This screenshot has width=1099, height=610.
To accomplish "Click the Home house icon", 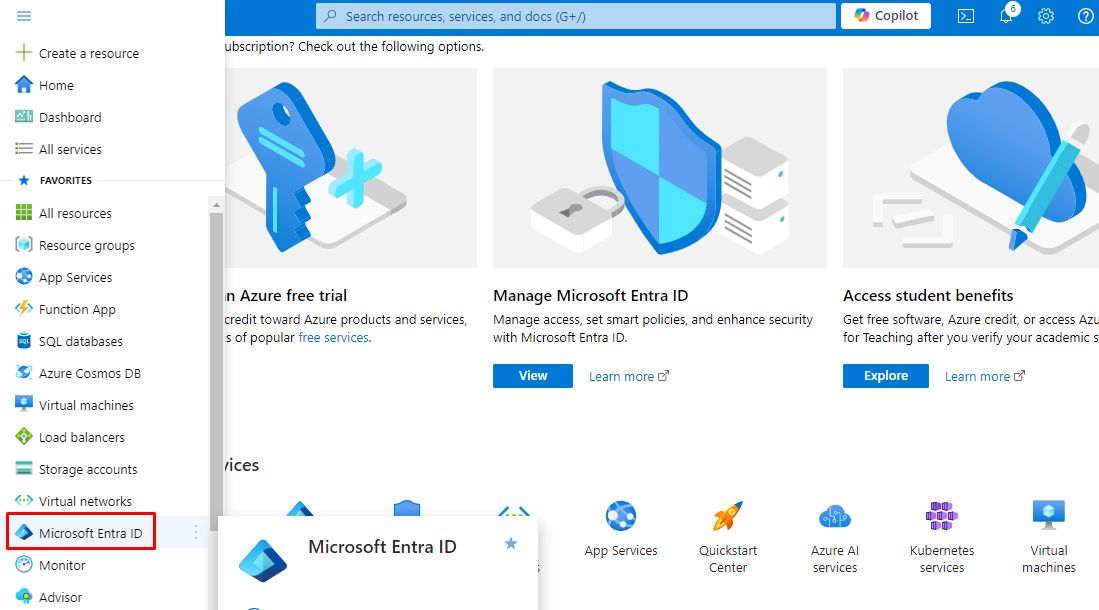I will click(x=24, y=85).
